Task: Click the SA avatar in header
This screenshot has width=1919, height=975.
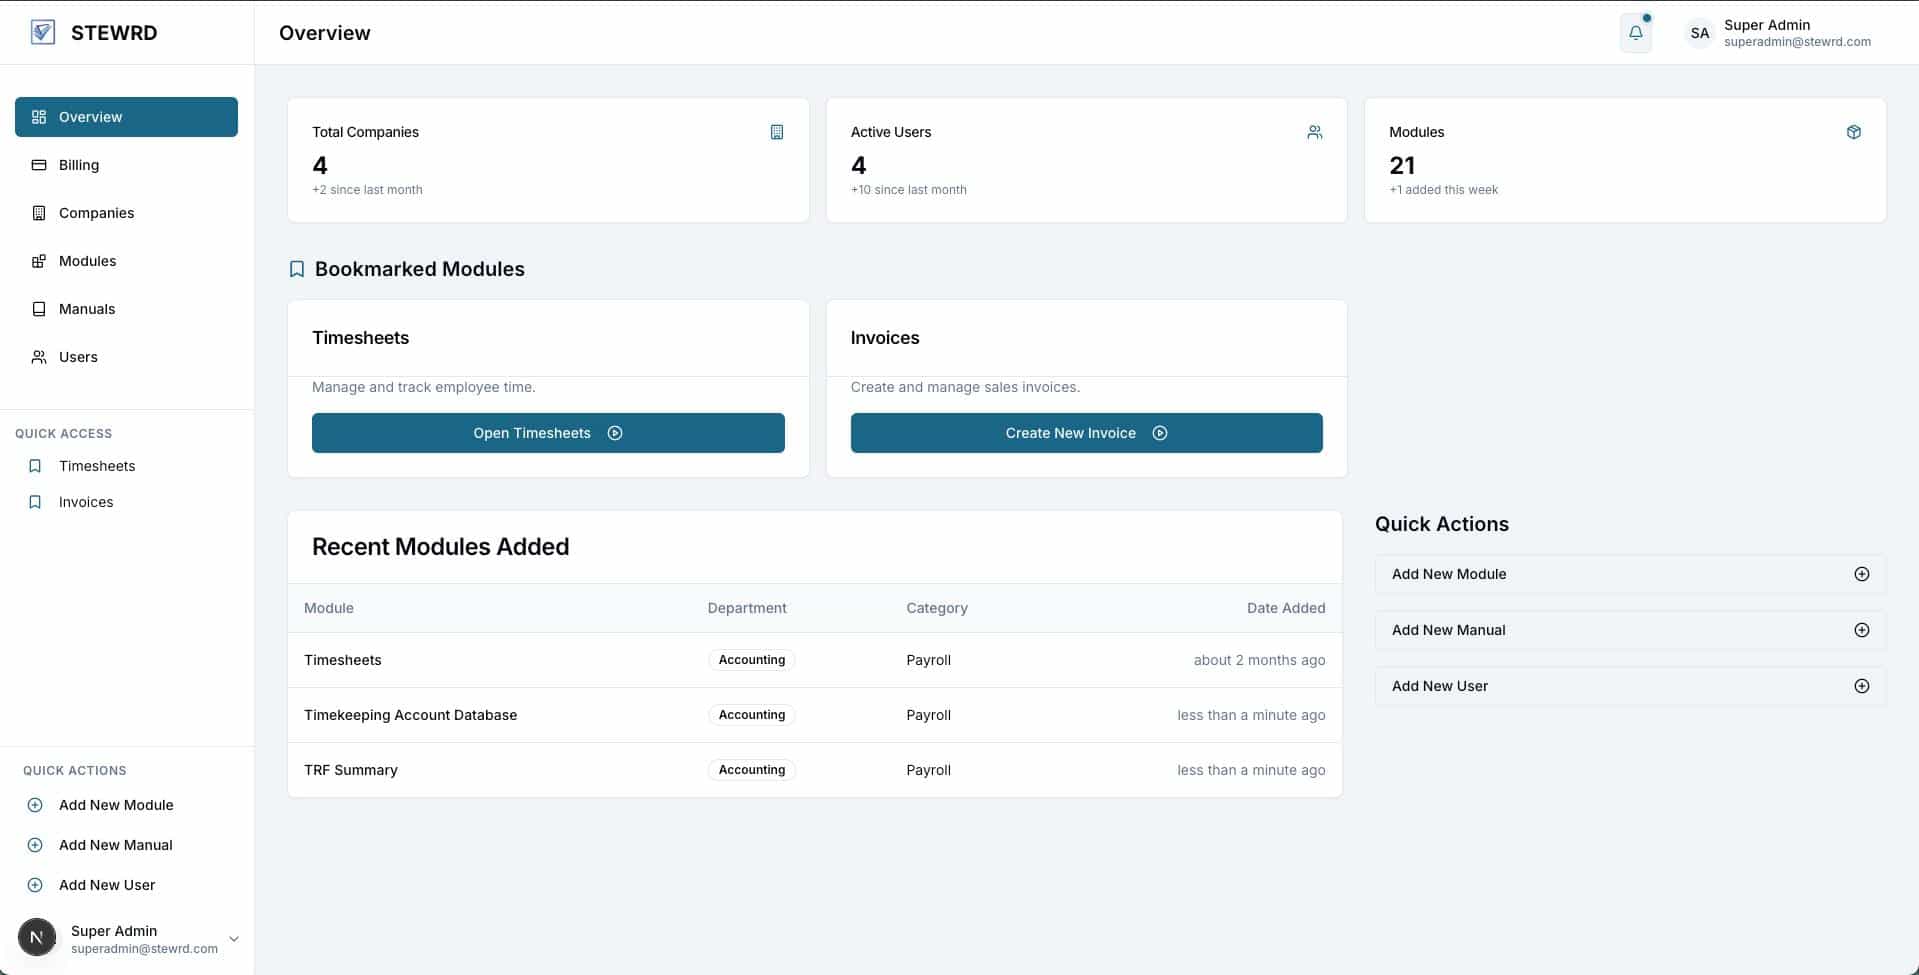Action: coord(1699,33)
